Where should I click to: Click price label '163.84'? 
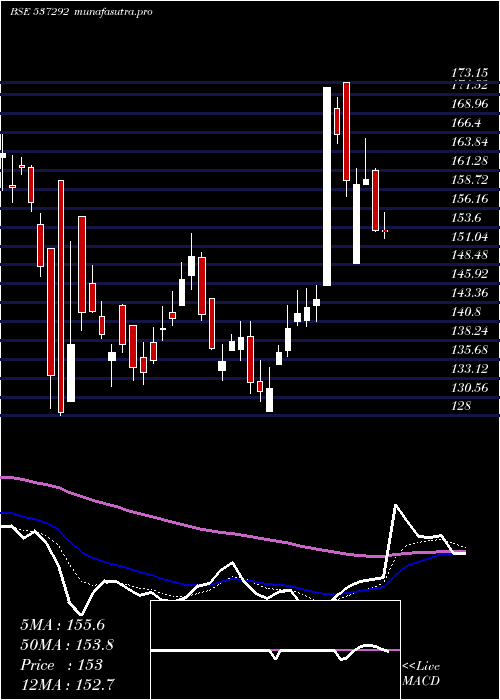tap(470, 142)
